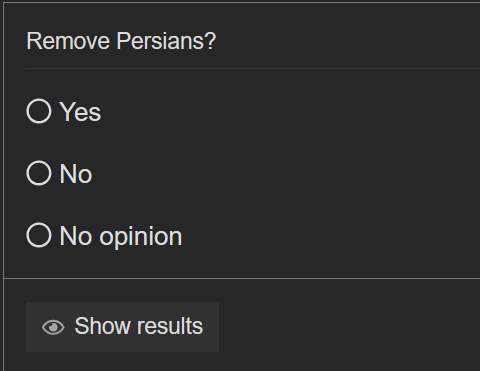The width and height of the screenshot is (480, 371).
Task: Select the Yes radio button
Action: 39,111
